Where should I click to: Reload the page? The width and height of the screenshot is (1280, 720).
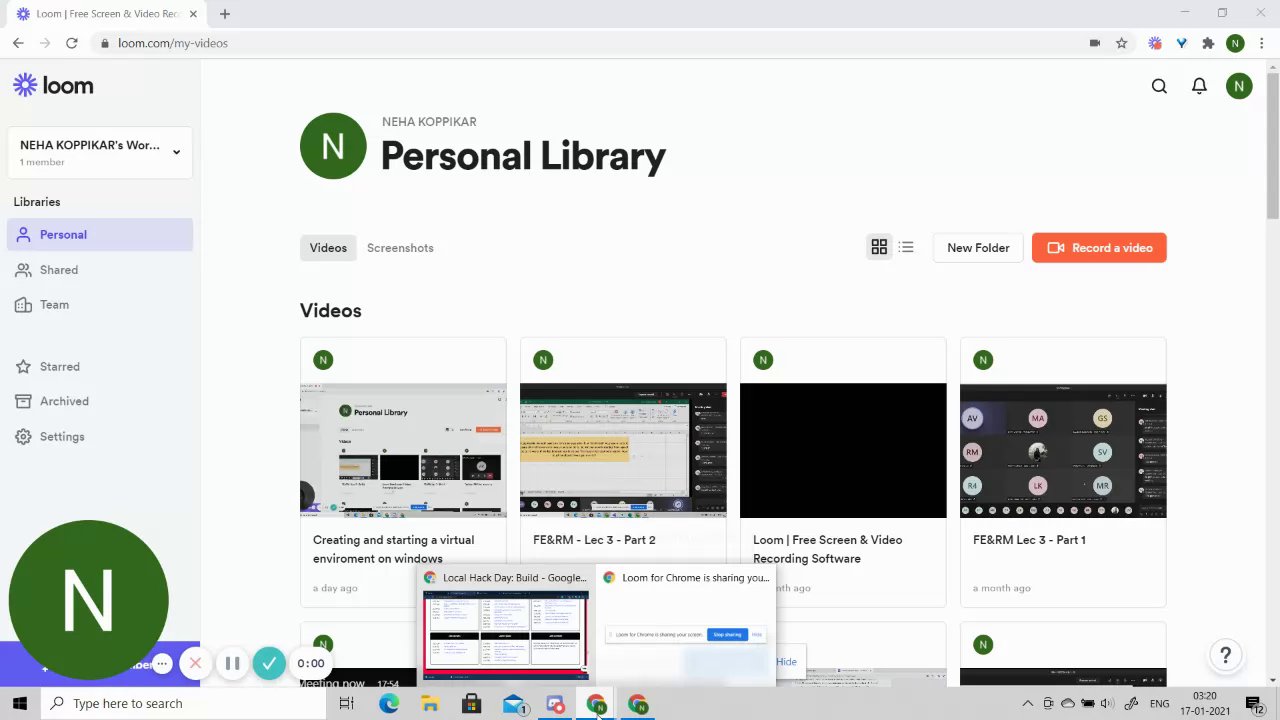click(71, 43)
